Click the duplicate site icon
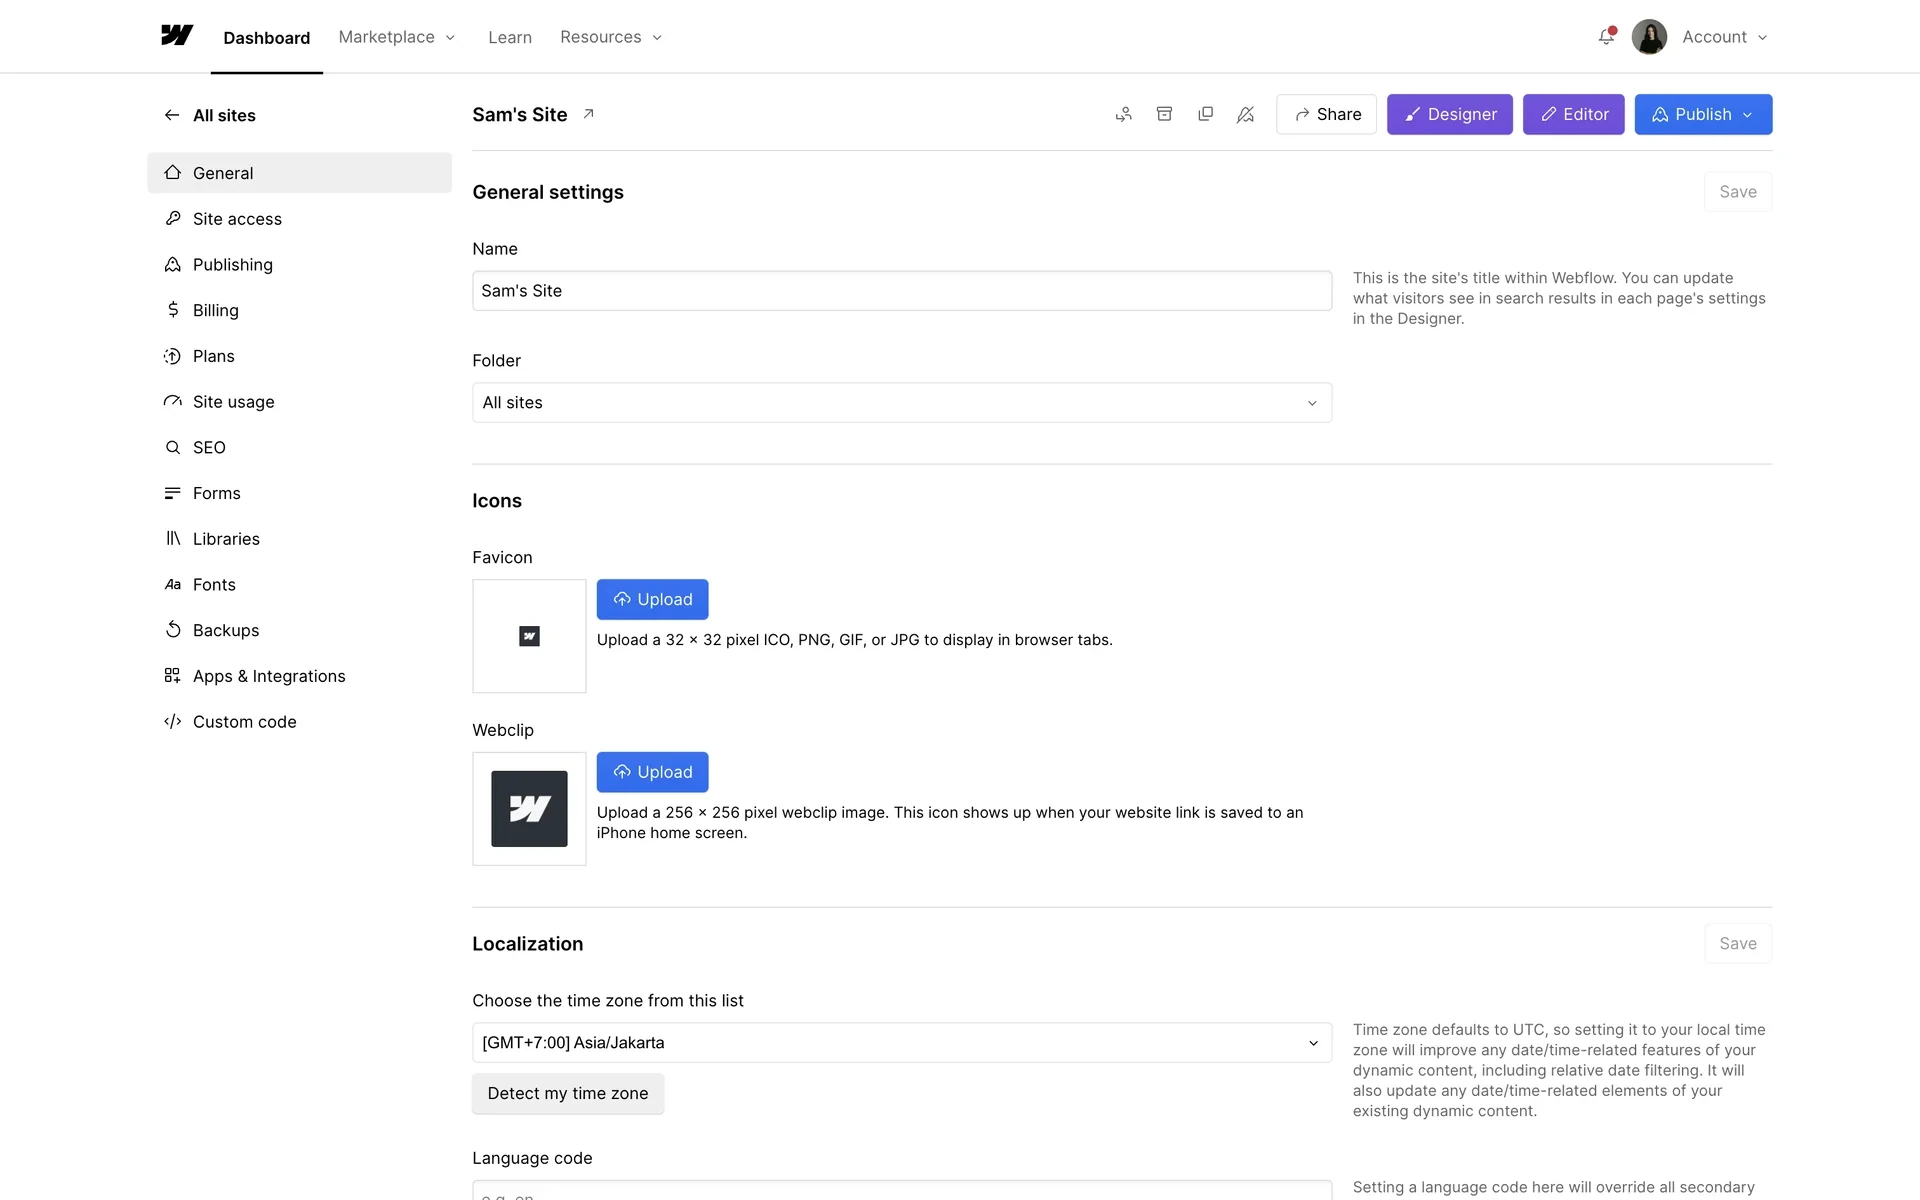This screenshot has height=1200, width=1920. pos(1205,114)
